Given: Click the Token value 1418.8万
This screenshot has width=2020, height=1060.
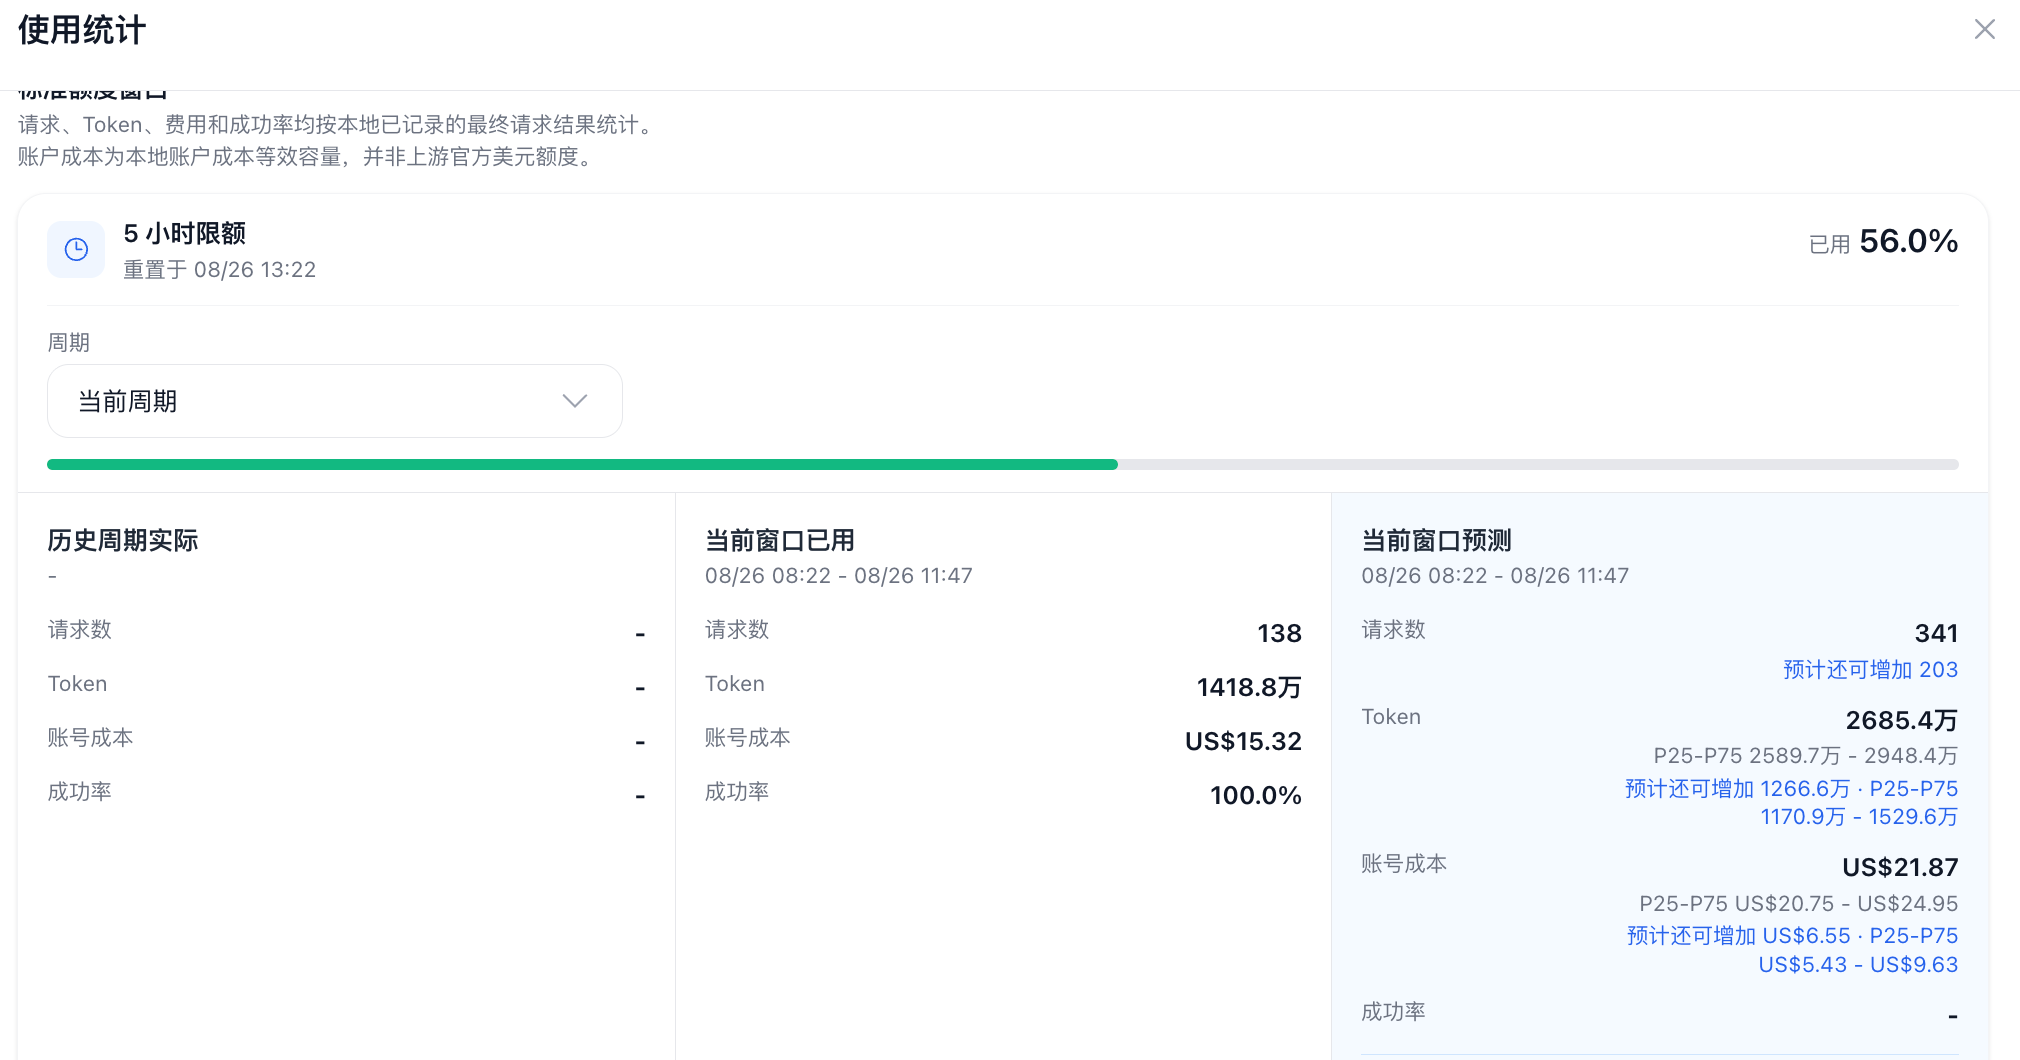Looking at the screenshot, I should tap(1249, 687).
